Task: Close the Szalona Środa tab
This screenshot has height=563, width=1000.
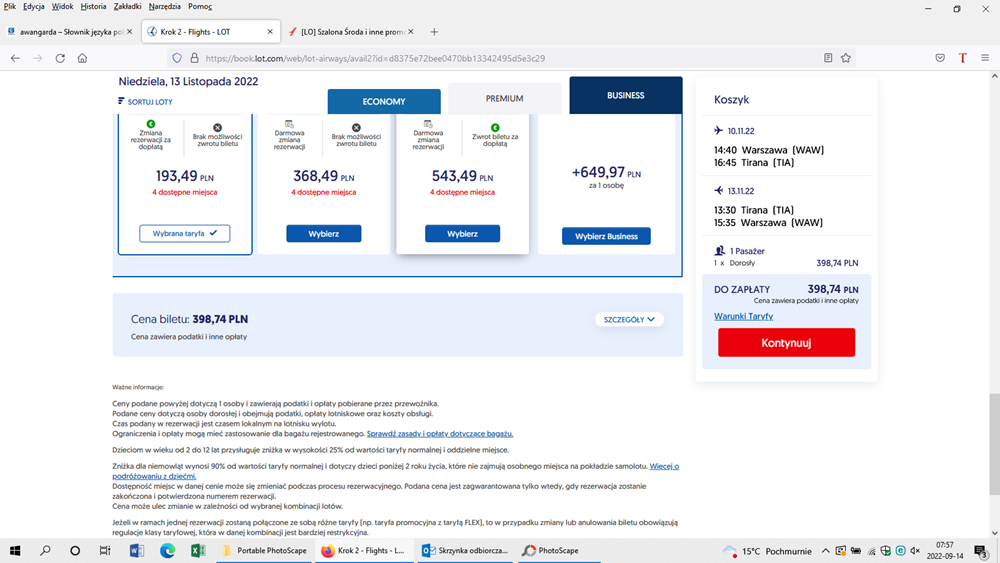Action: 411,31
